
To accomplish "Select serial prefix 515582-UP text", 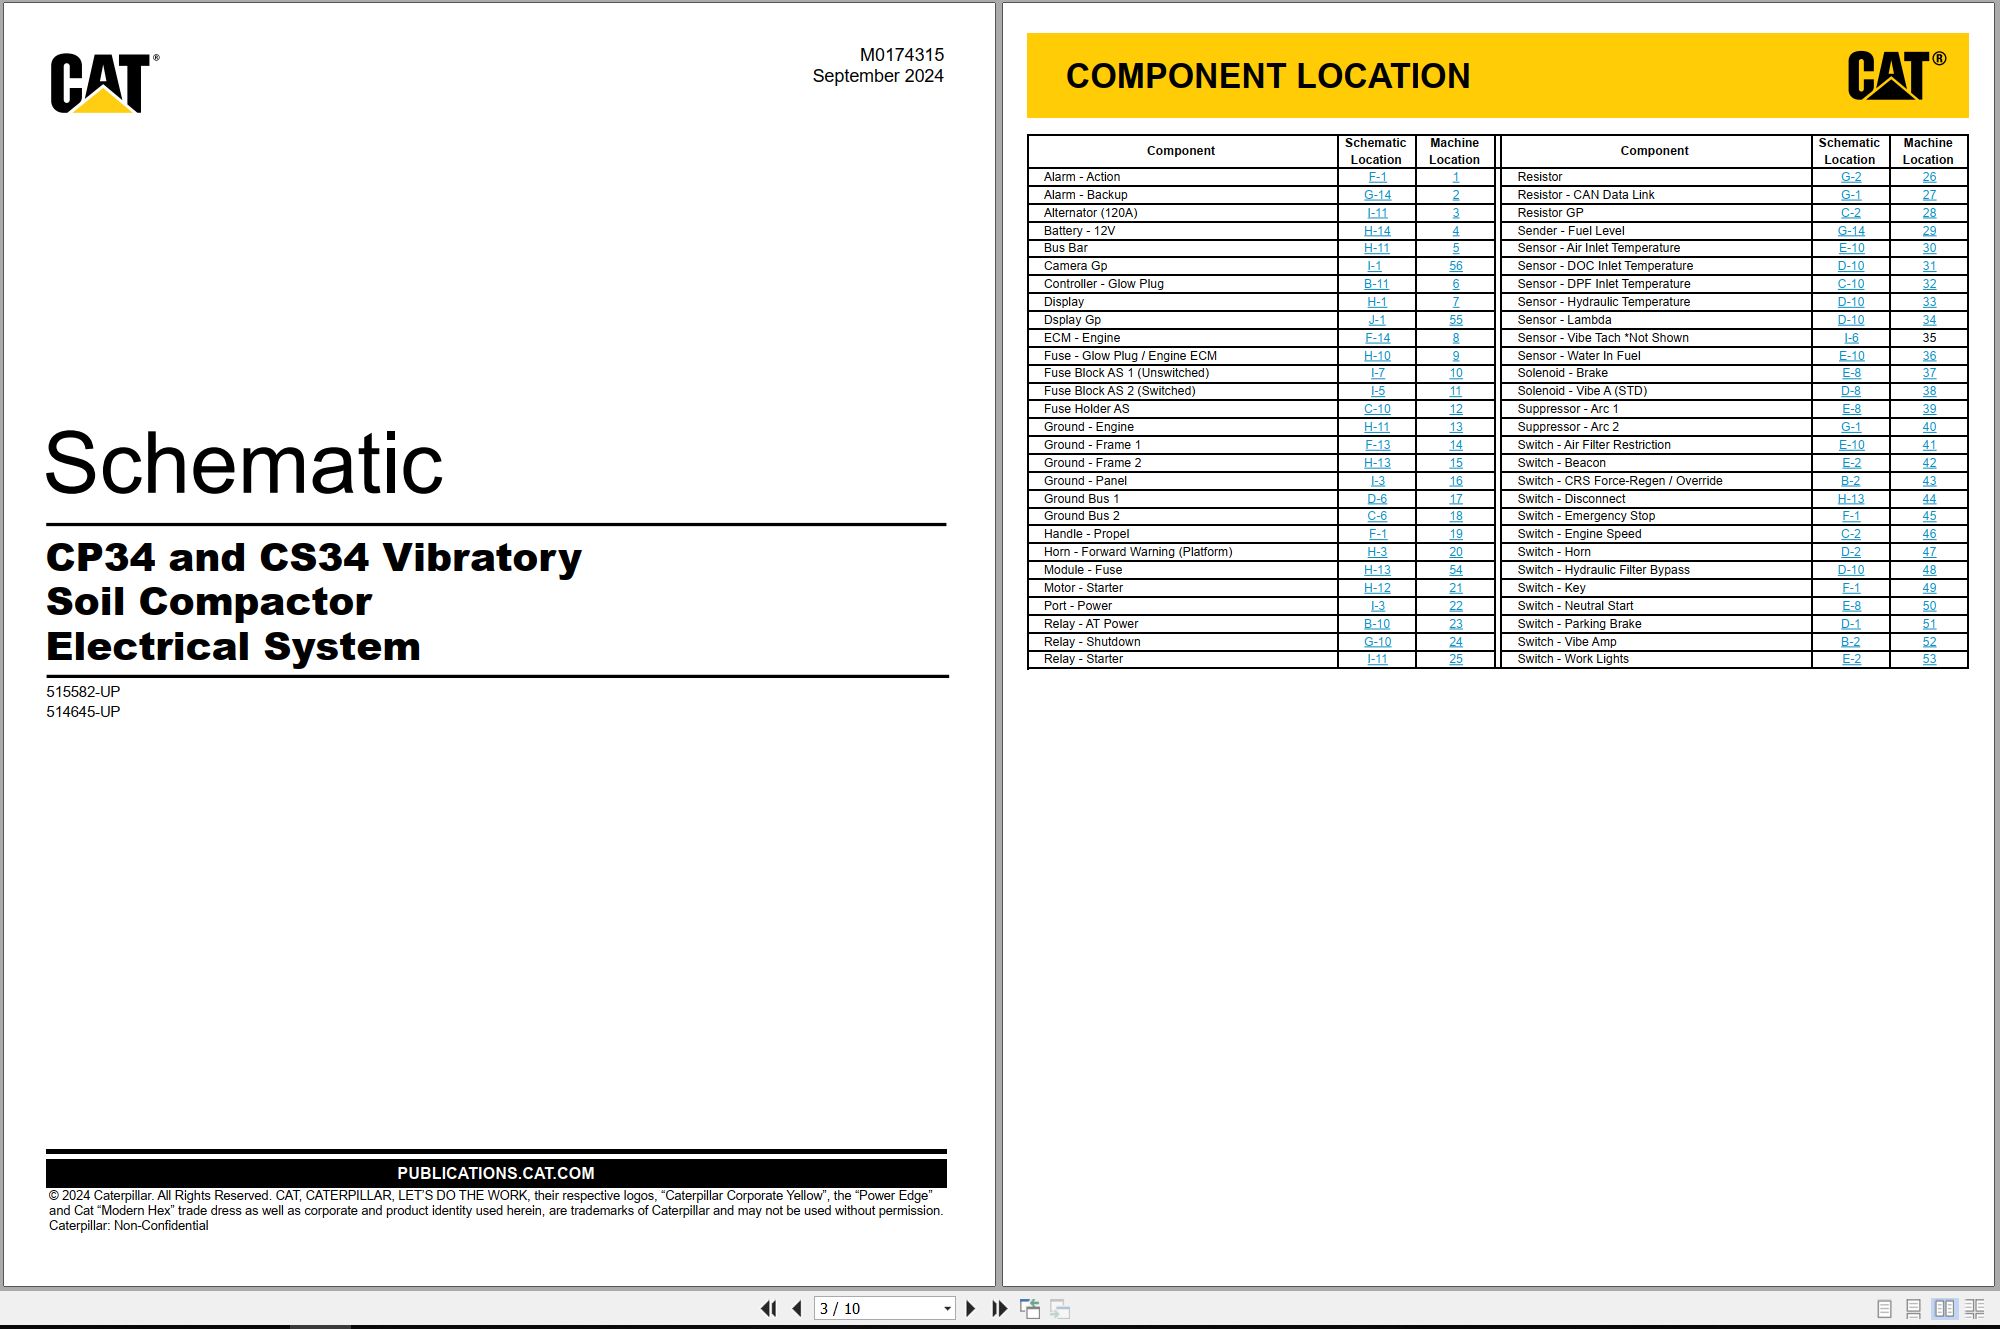I will (x=83, y=692).
